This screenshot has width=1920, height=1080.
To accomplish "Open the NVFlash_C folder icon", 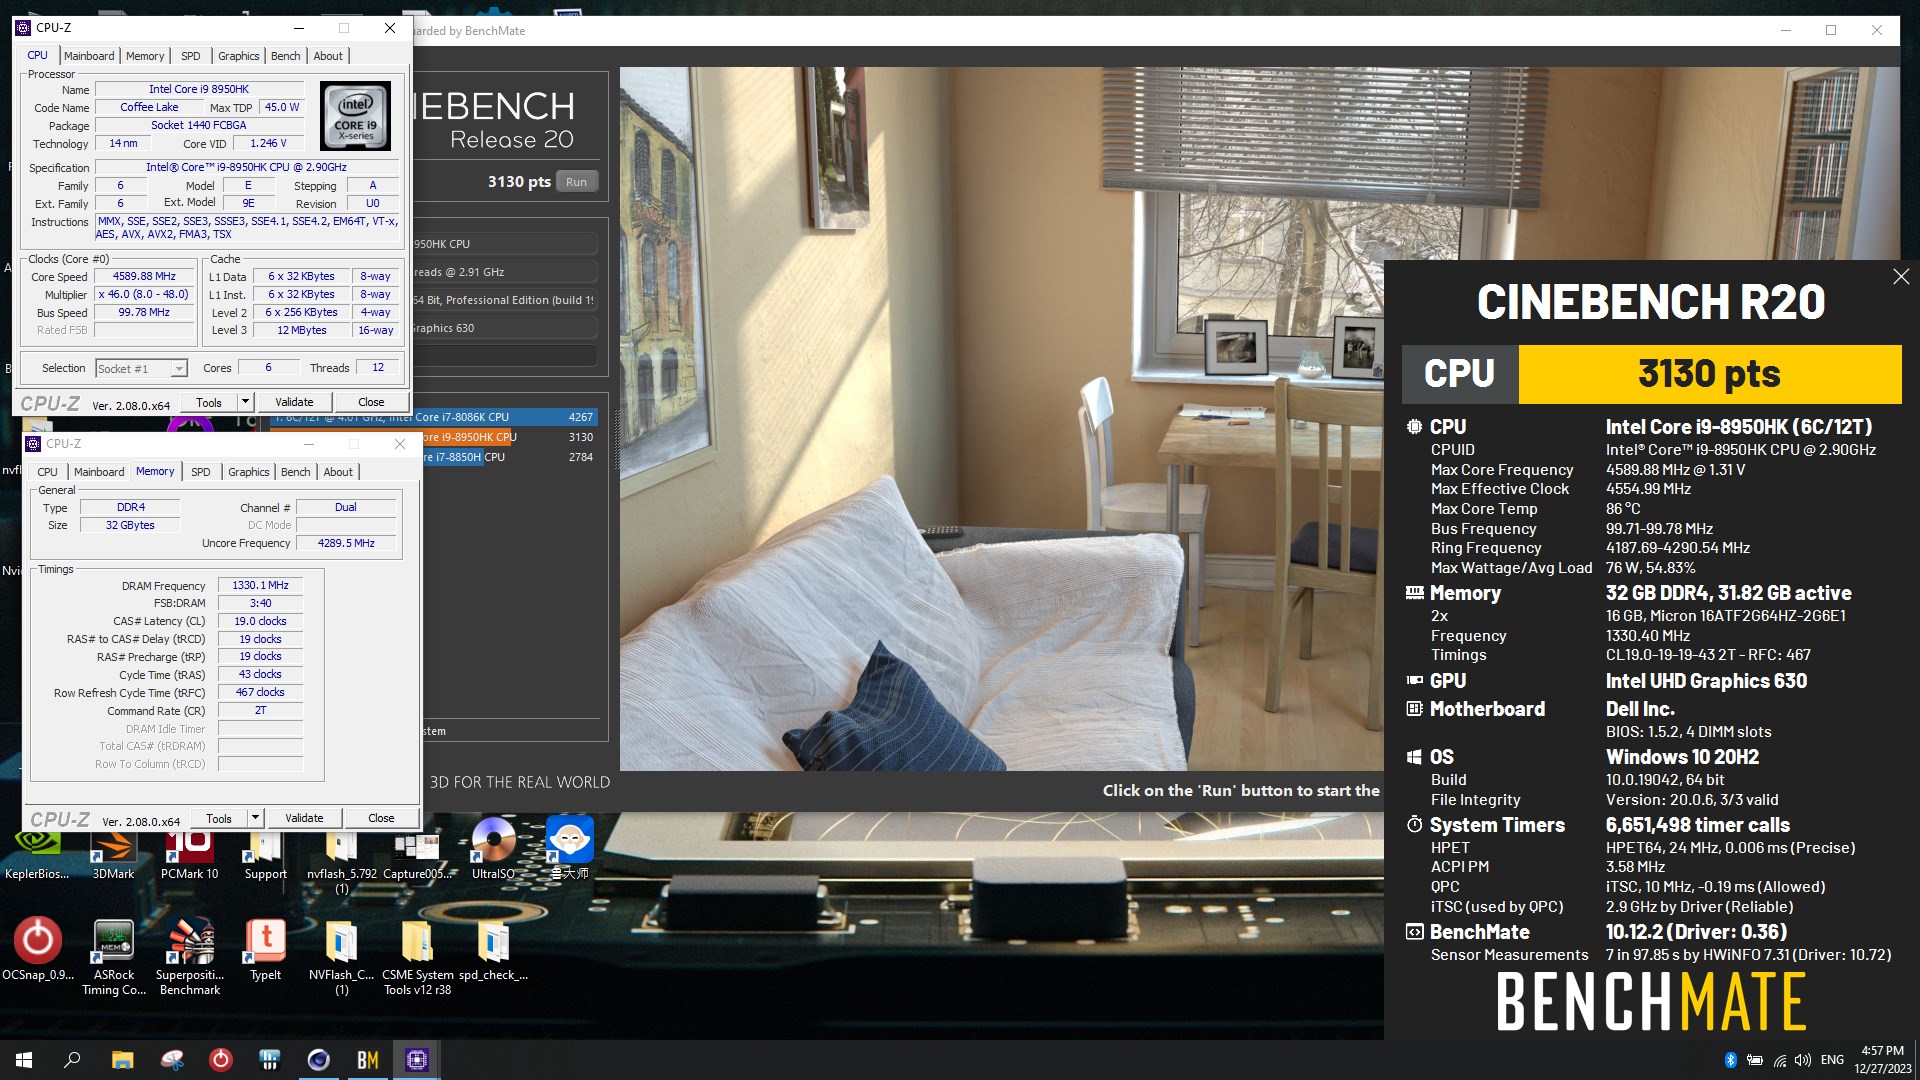I will coord(341,955).
